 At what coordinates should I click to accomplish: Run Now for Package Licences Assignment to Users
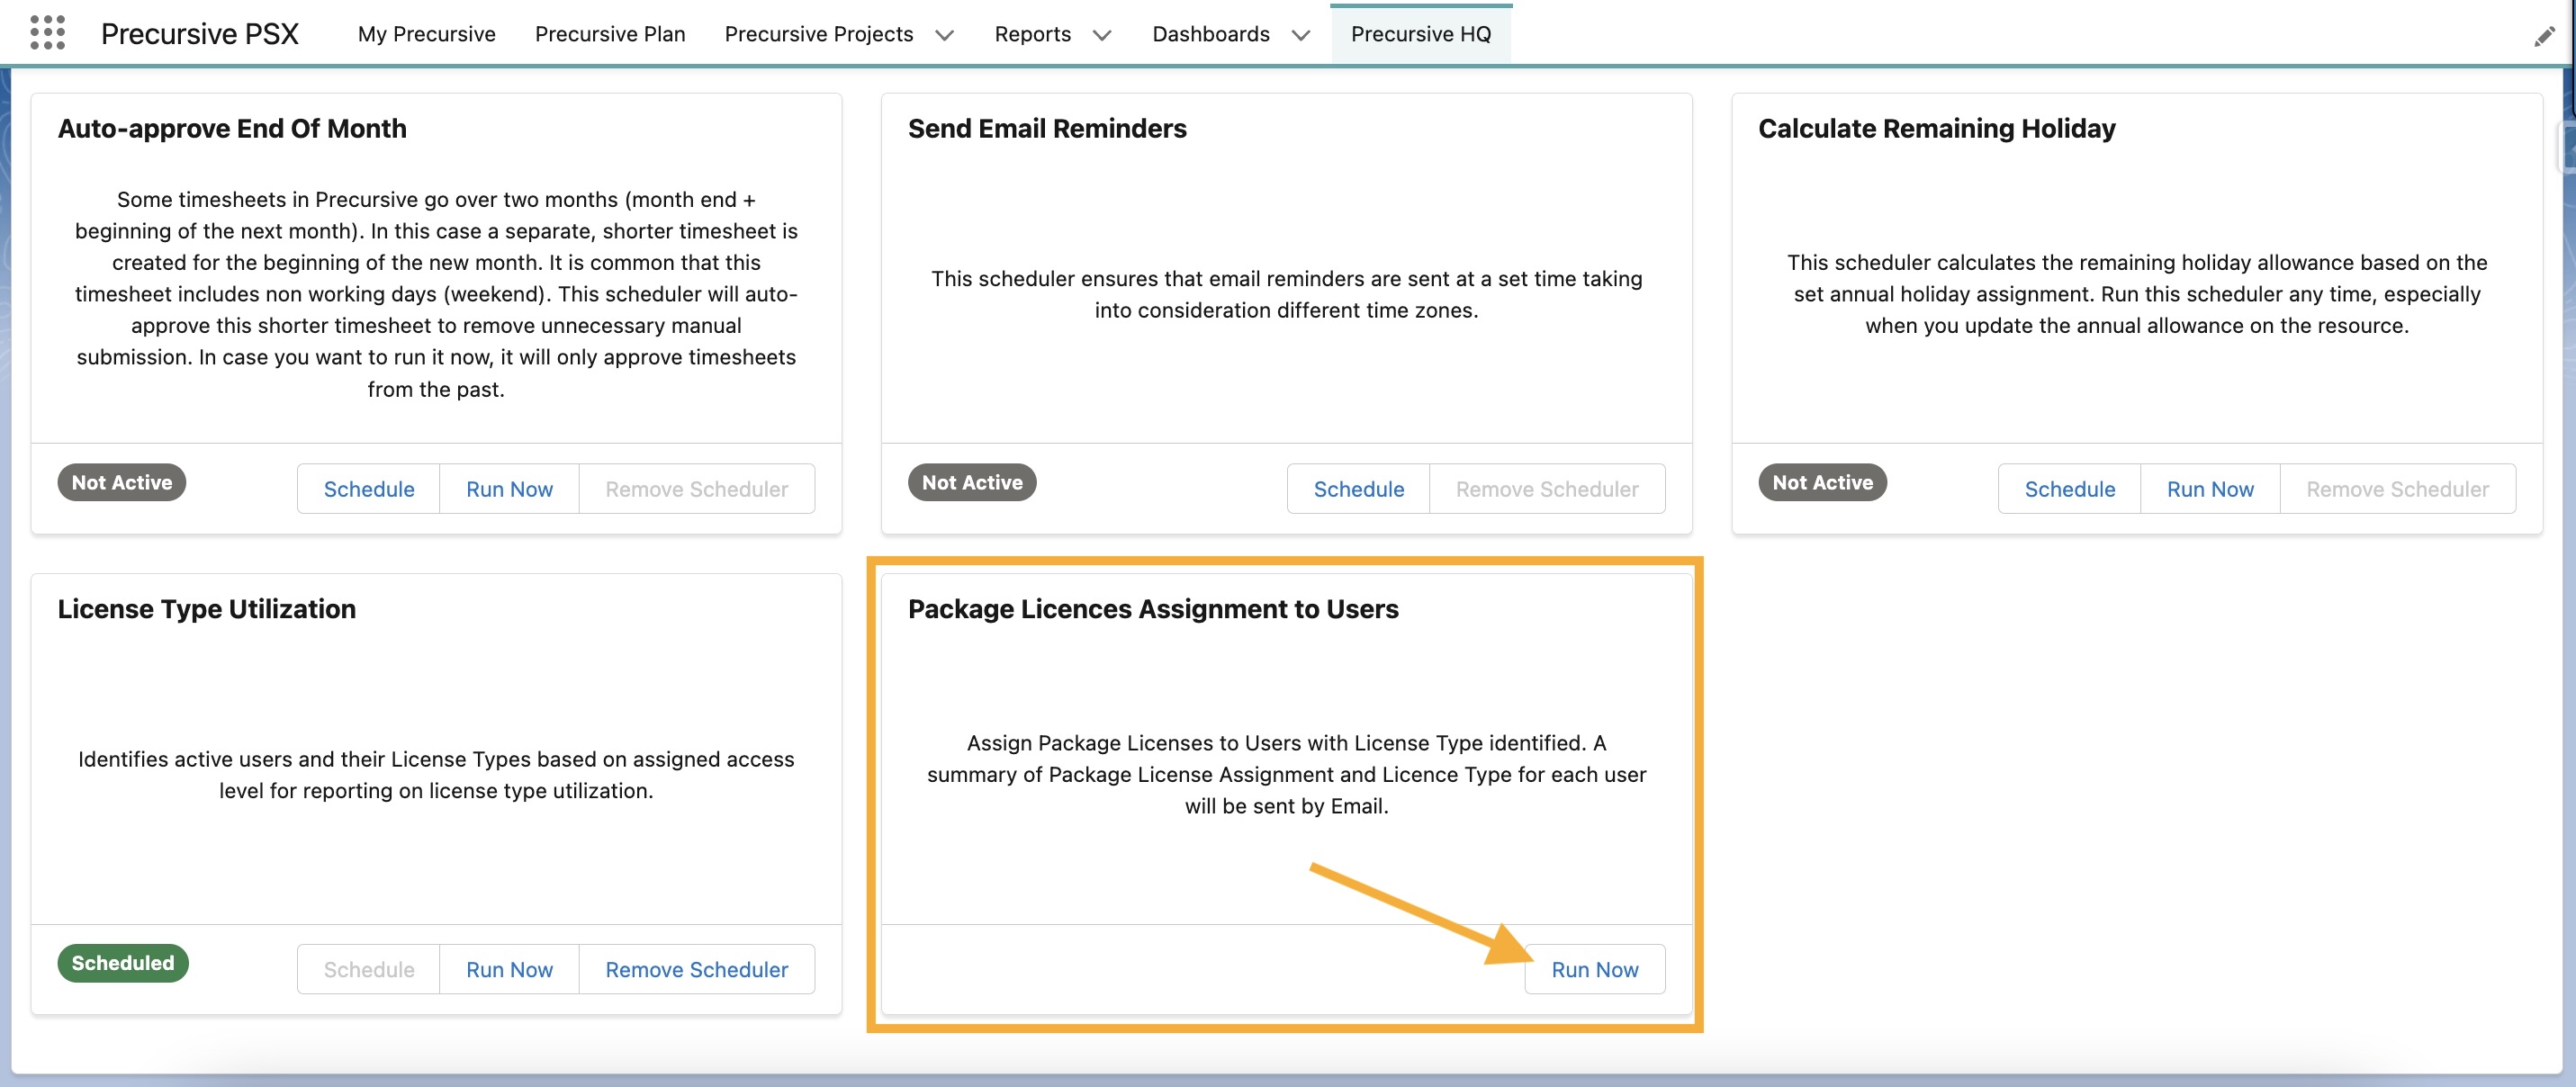[x=1594, y=969]
